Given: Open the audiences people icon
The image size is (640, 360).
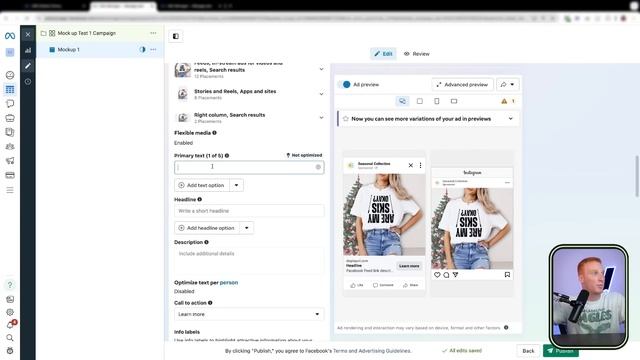Looking at the screenshot, I should click(10, 146).
